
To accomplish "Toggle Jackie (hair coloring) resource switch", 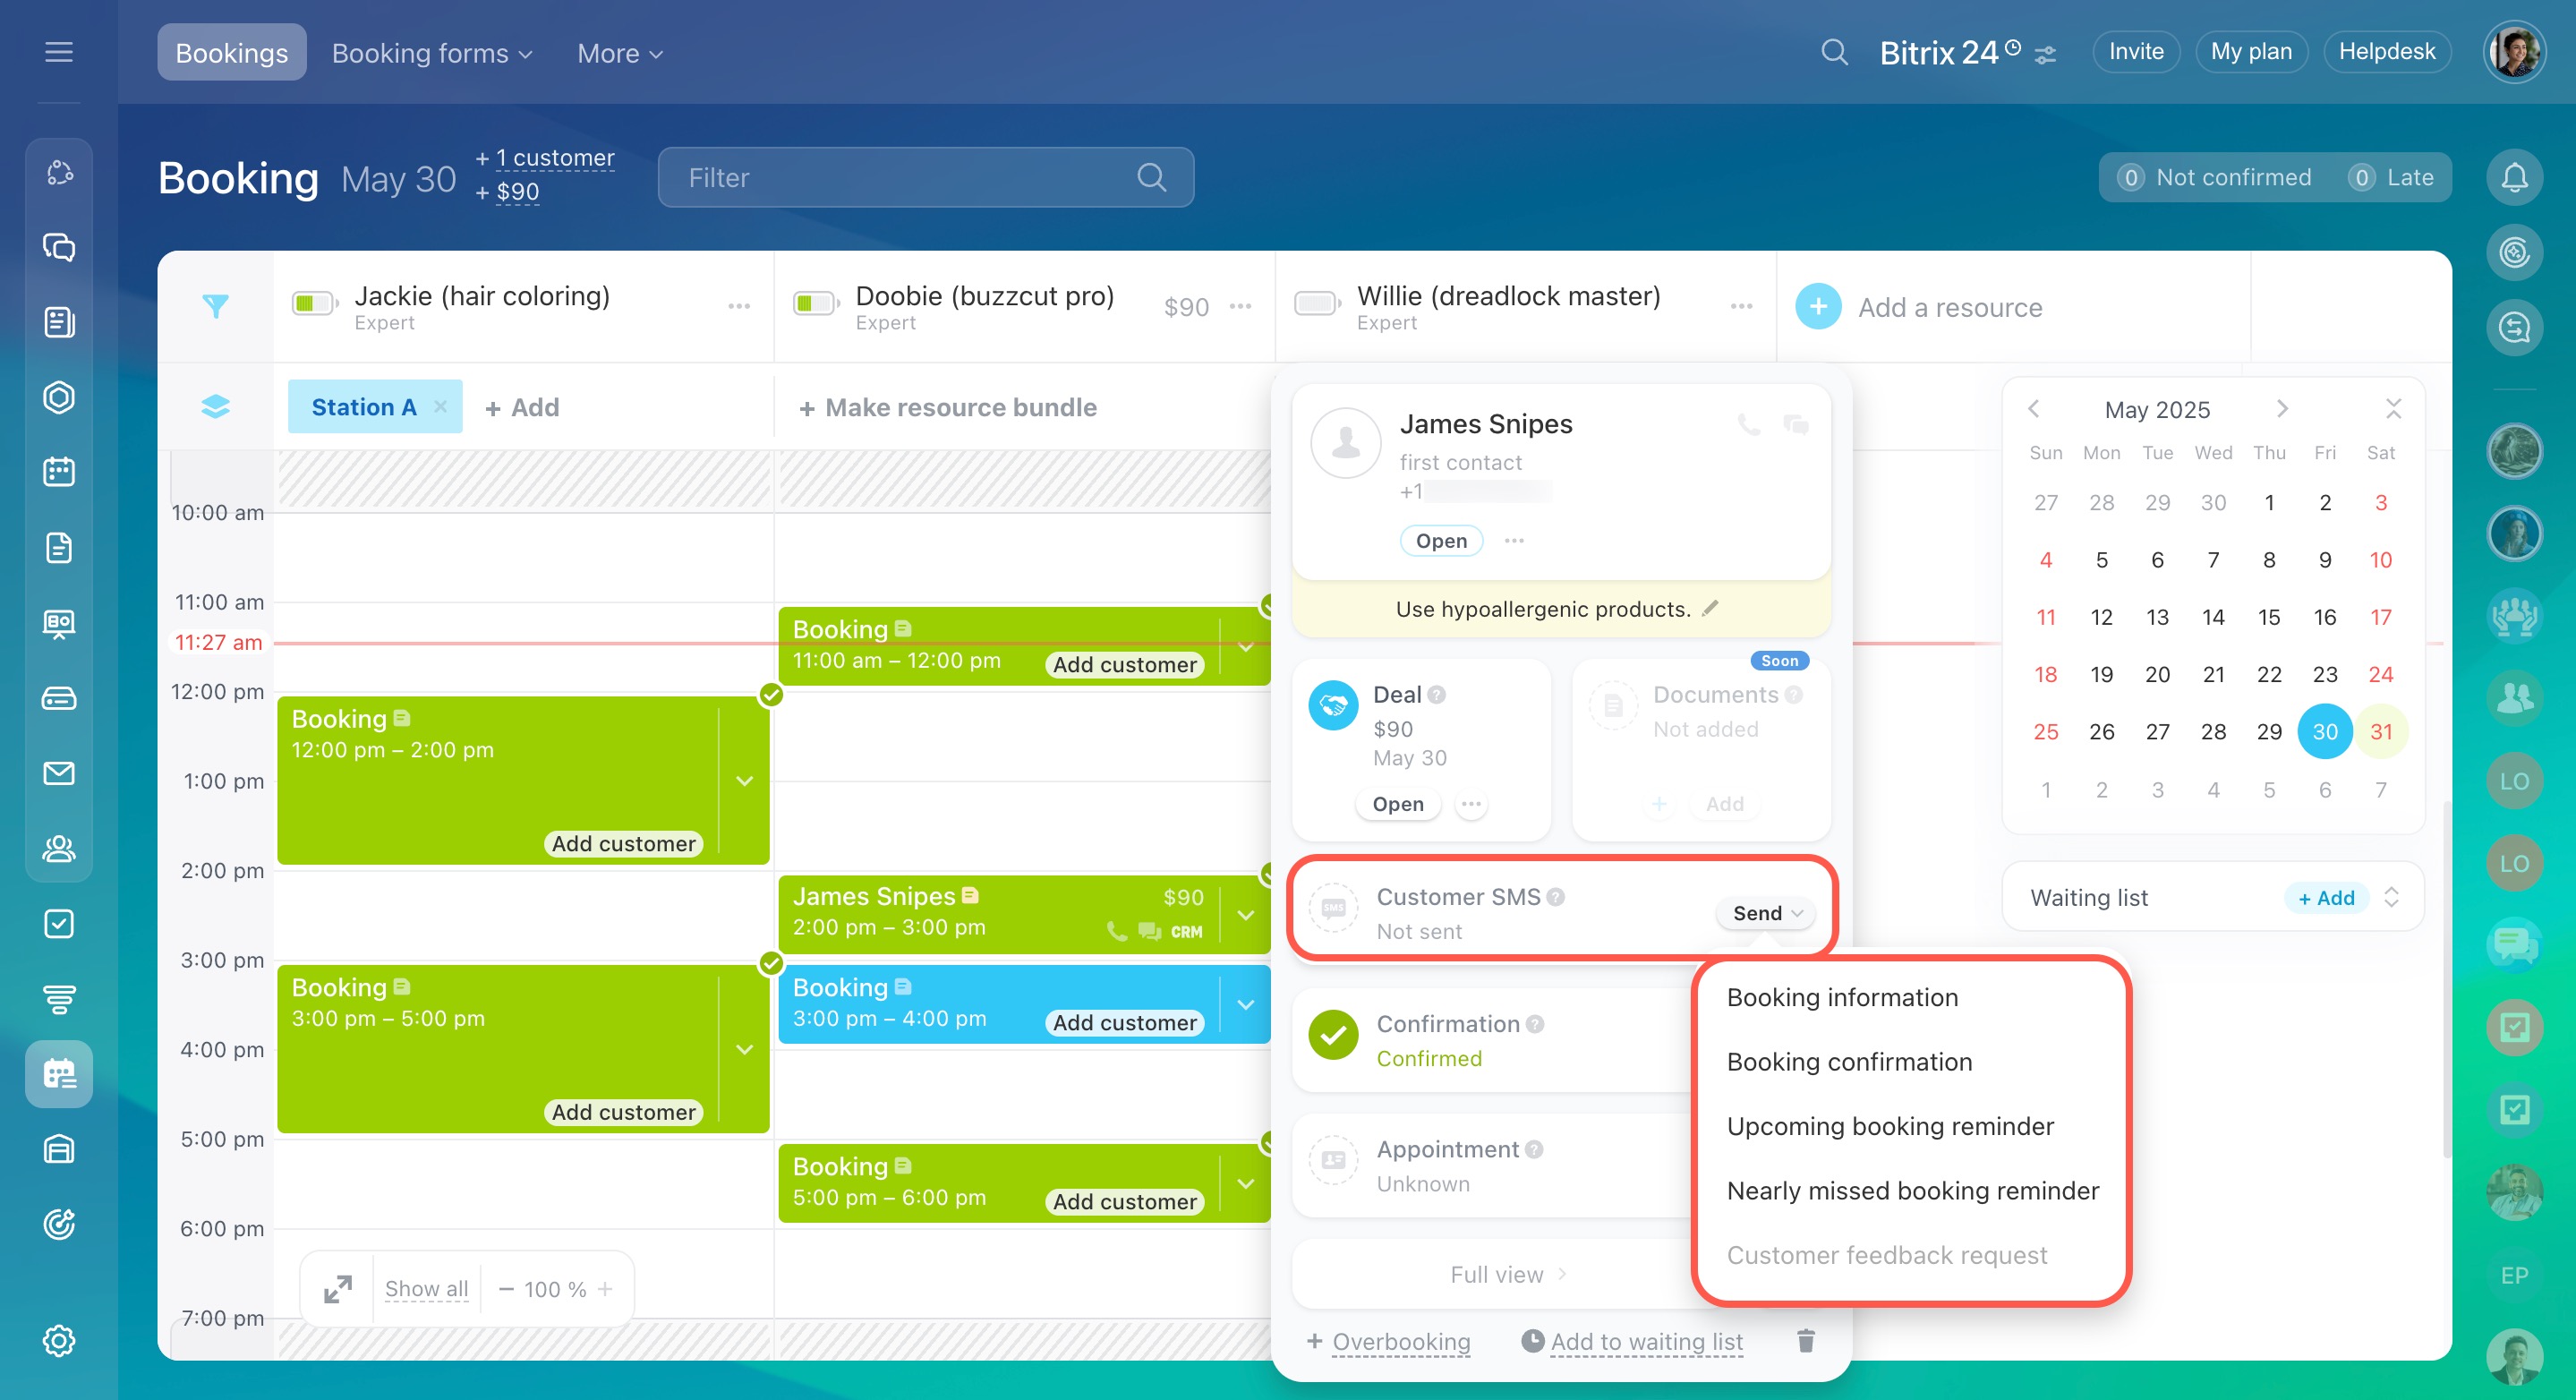I will tap(313, 304).
